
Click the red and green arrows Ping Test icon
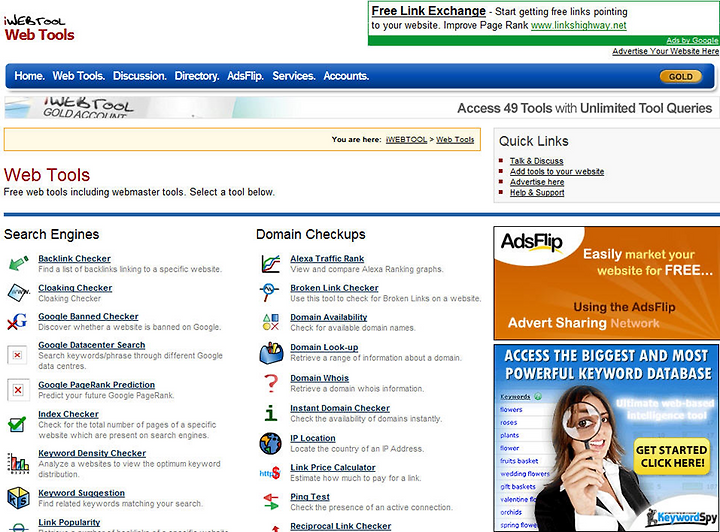click(271, 502)
